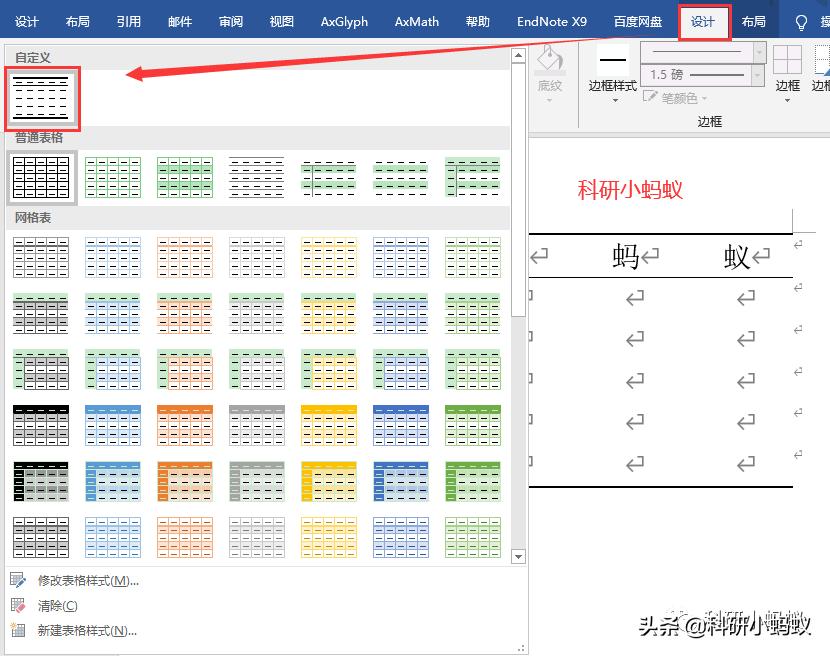
Task: Select the orange grid table light style
Action: 185,257
